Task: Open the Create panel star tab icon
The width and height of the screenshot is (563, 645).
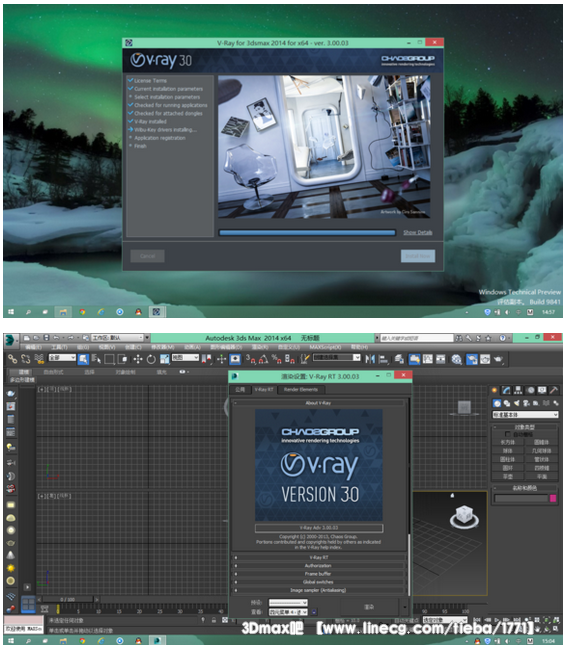Action: coord(494,390)
